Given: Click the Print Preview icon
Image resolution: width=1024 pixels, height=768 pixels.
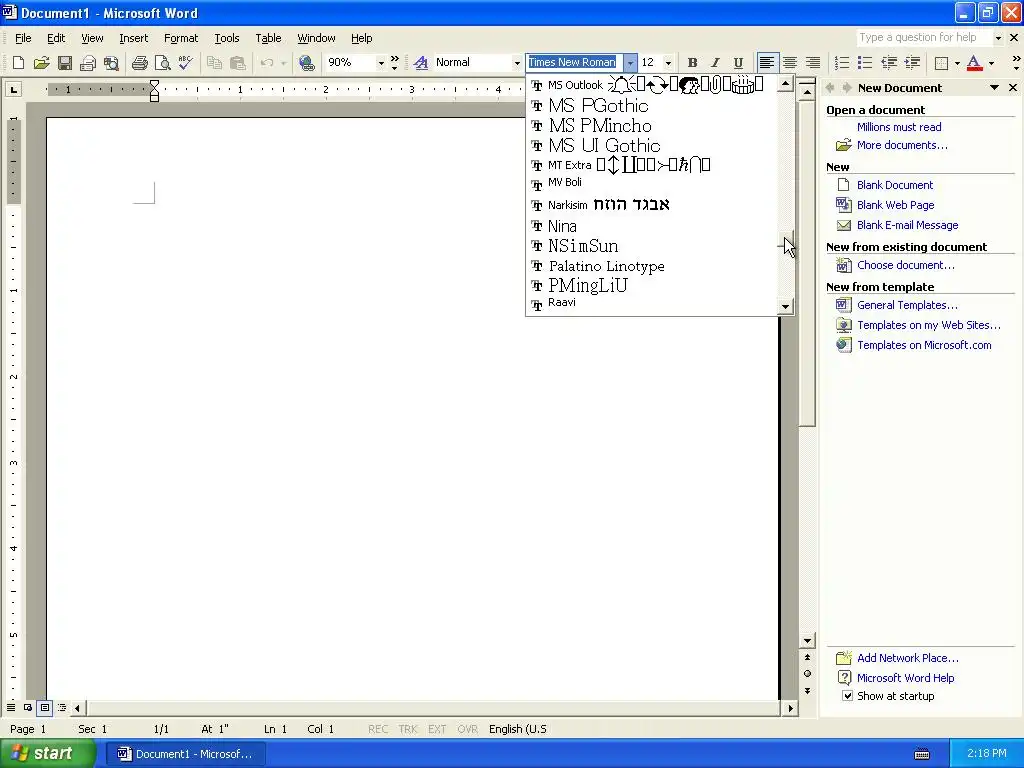Looking at the screenshot, I should tap(162, 63).
